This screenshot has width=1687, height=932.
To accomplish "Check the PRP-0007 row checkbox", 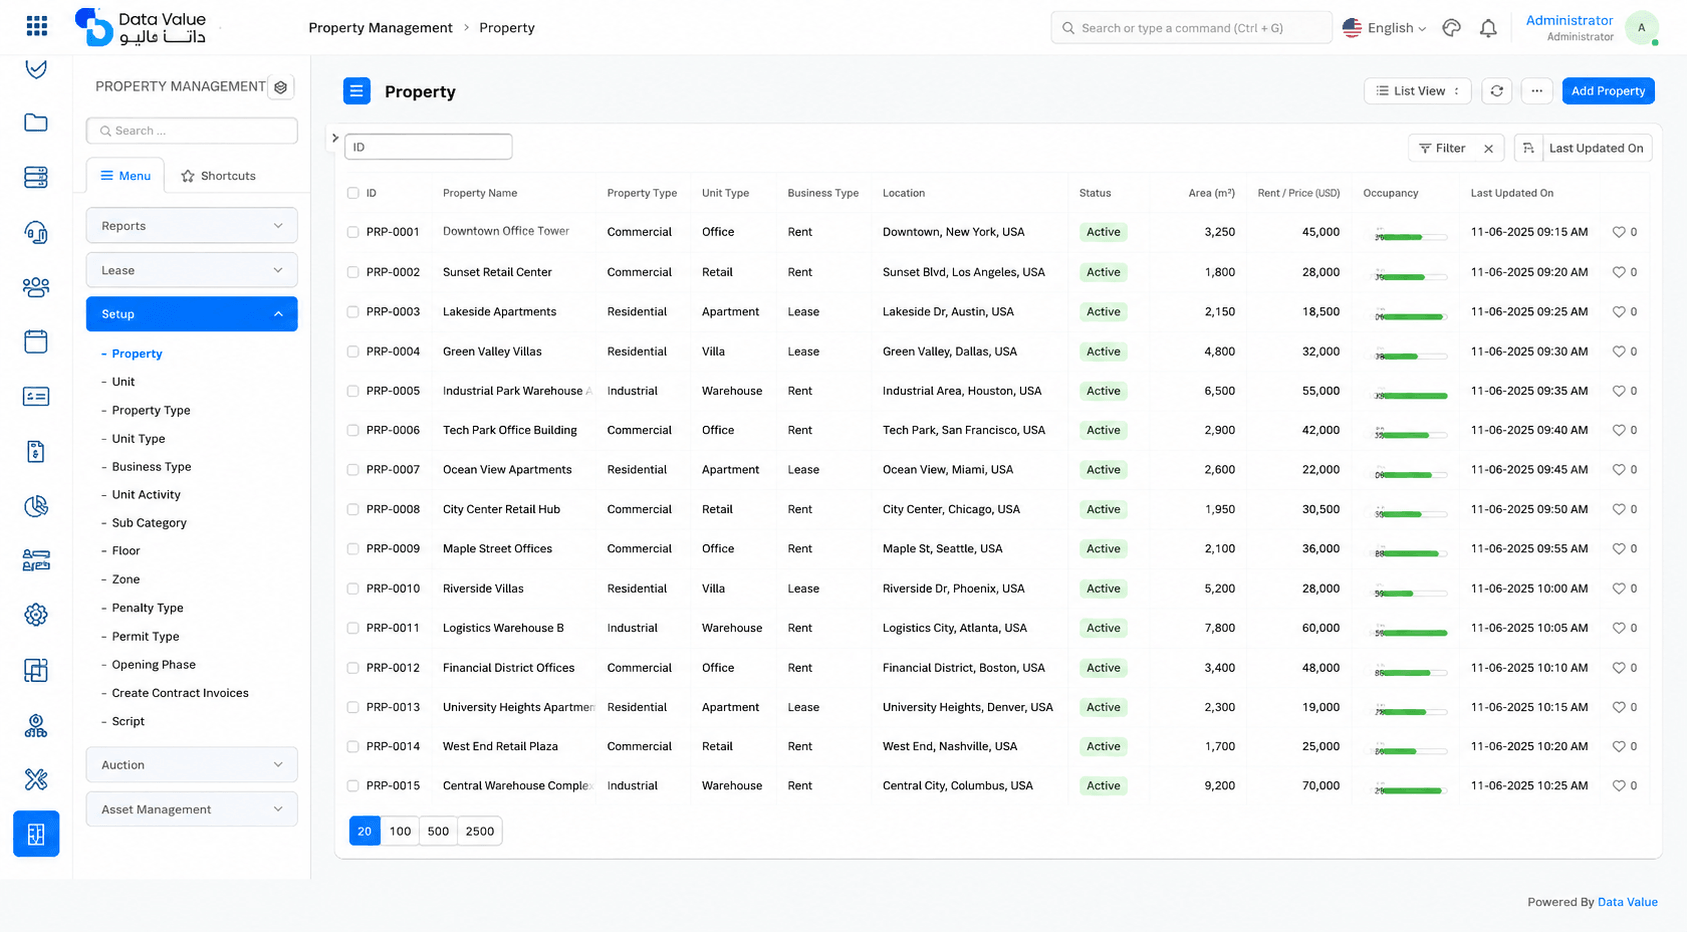I will tap(353, 470).
